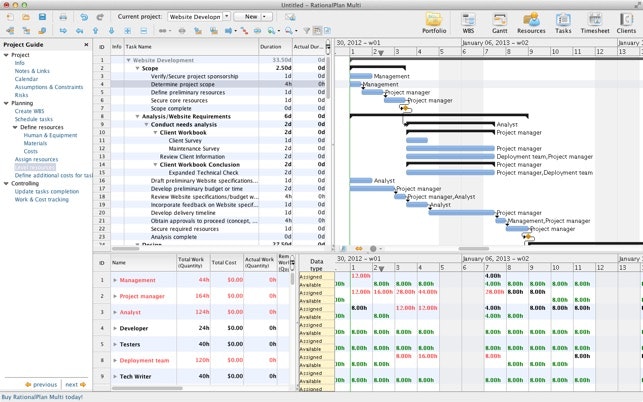
Task: Indent task with the right arrow icon
Action: [63, 31]
